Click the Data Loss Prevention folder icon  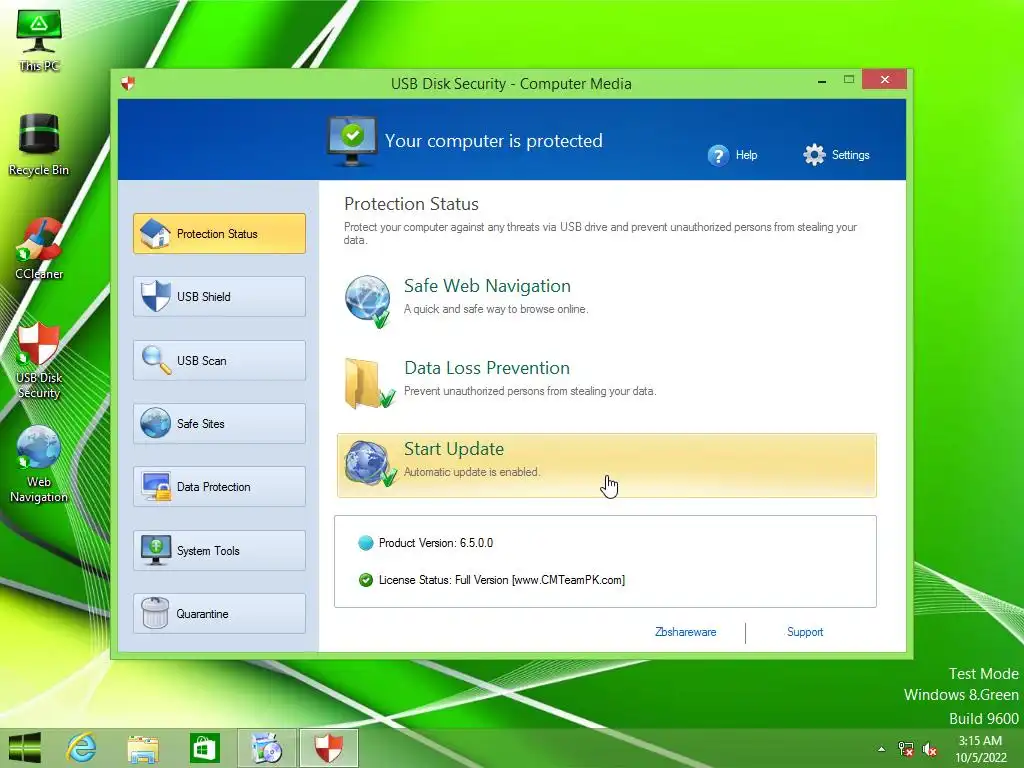click(369, 383)
